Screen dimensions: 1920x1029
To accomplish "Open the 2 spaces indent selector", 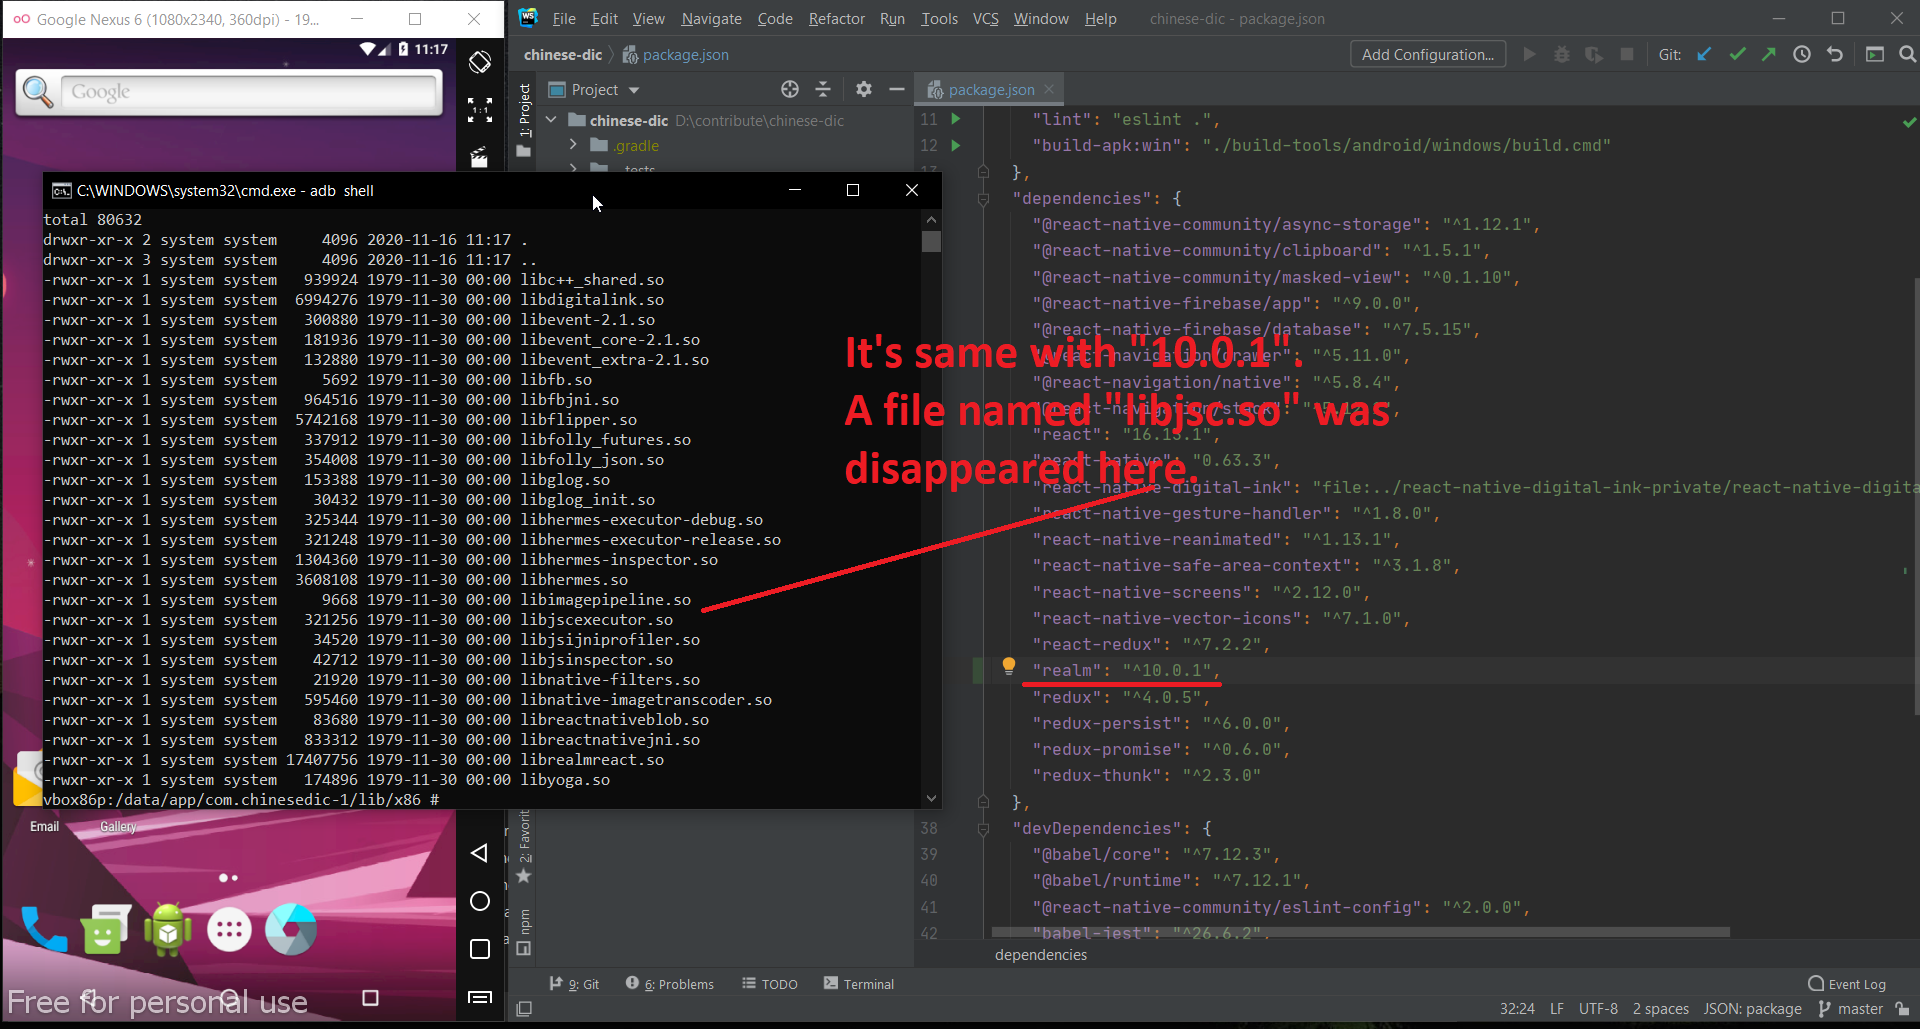I will (x=1661, y=1009).
